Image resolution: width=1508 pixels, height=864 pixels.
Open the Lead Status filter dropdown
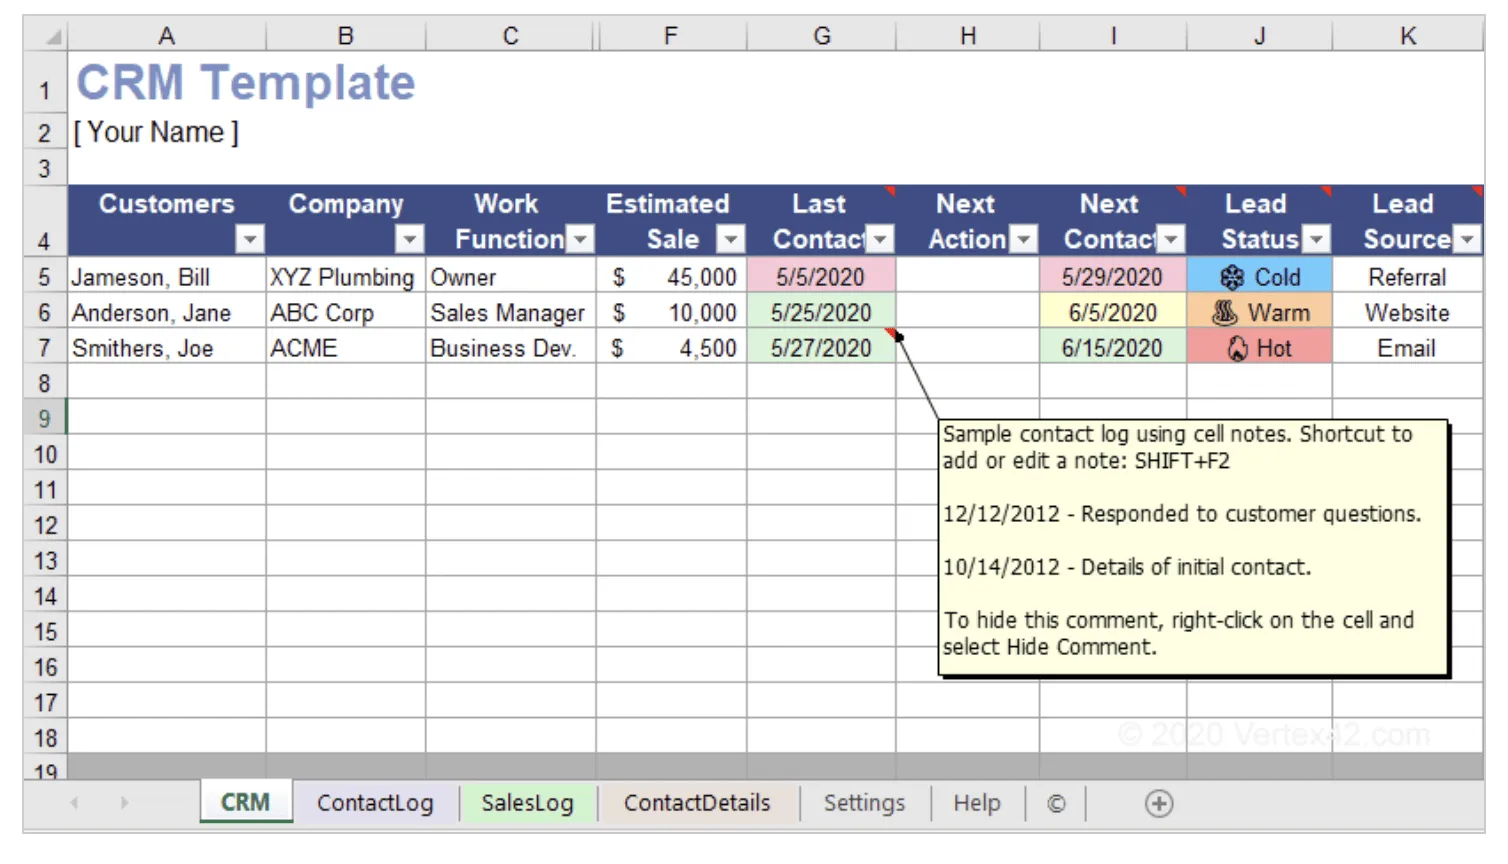click(x=1317, y=239)
